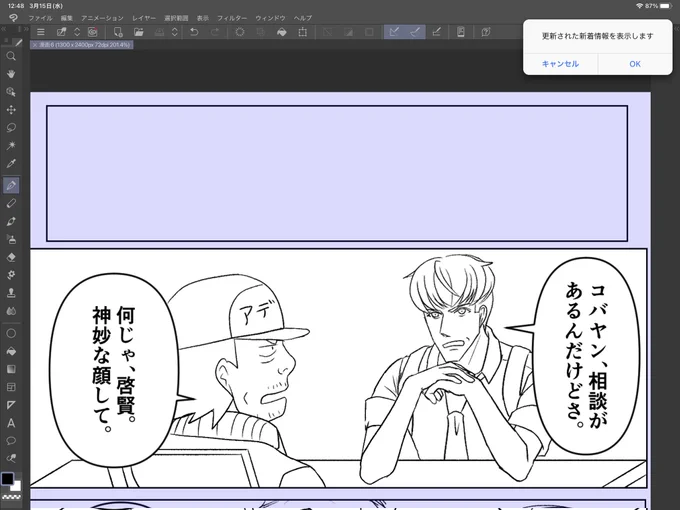Open the ファイル menu
The width and height of the screenshot is (680, 510).
[x=40, y=18]
